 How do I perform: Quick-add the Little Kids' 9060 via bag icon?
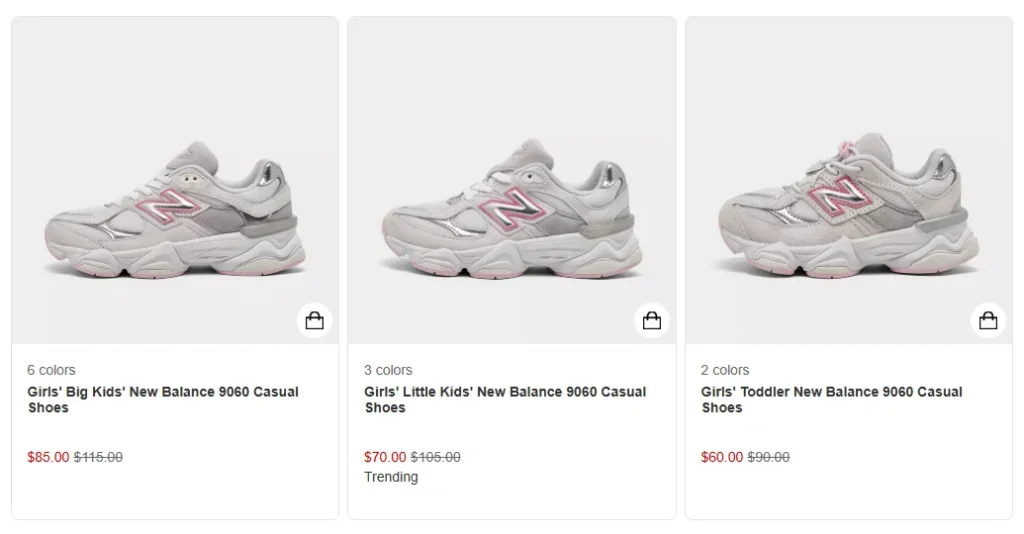pos(652,321)
